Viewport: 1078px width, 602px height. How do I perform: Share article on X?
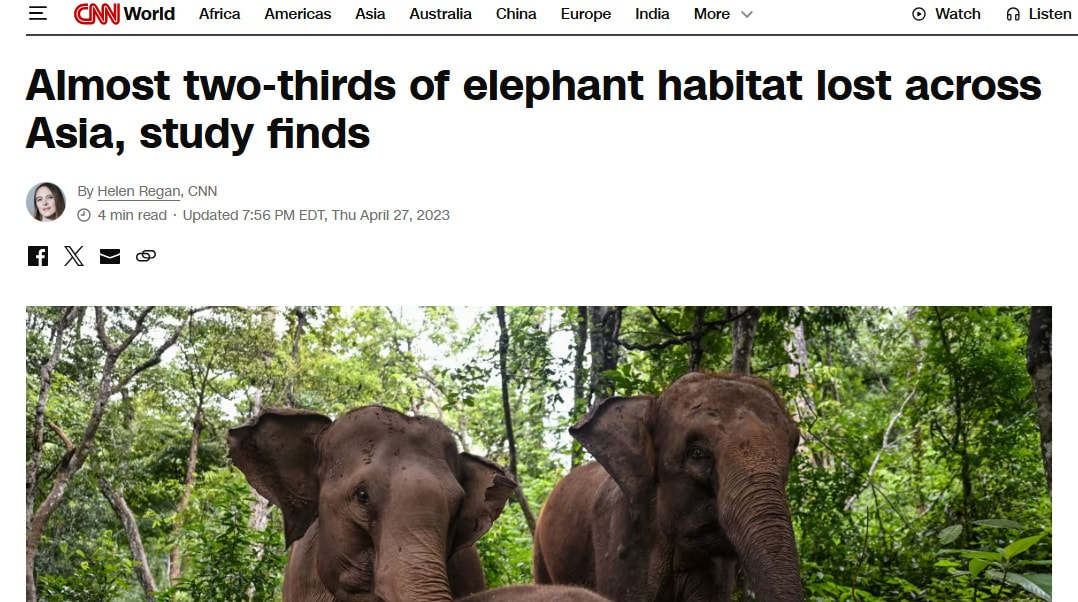click(74, 256)
